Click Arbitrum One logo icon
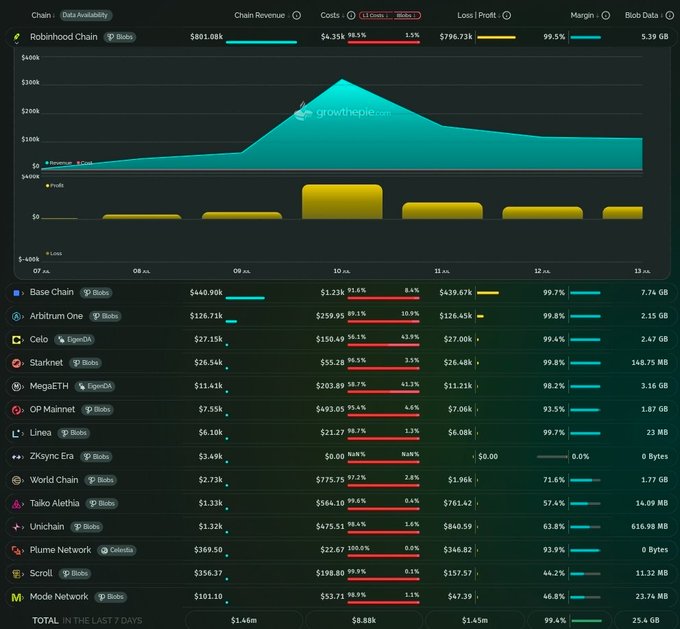Screen dimensions: 680x629 [x=16, y=317]
